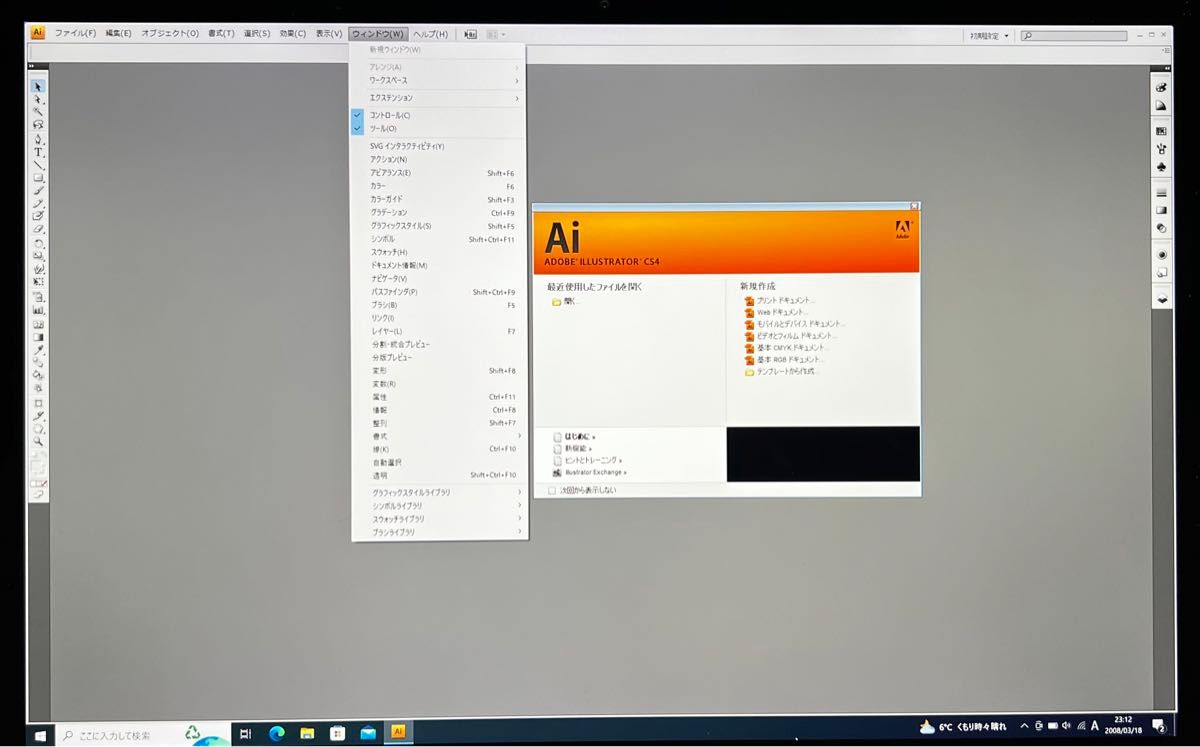Click 開く under recent files

[566, 301]
